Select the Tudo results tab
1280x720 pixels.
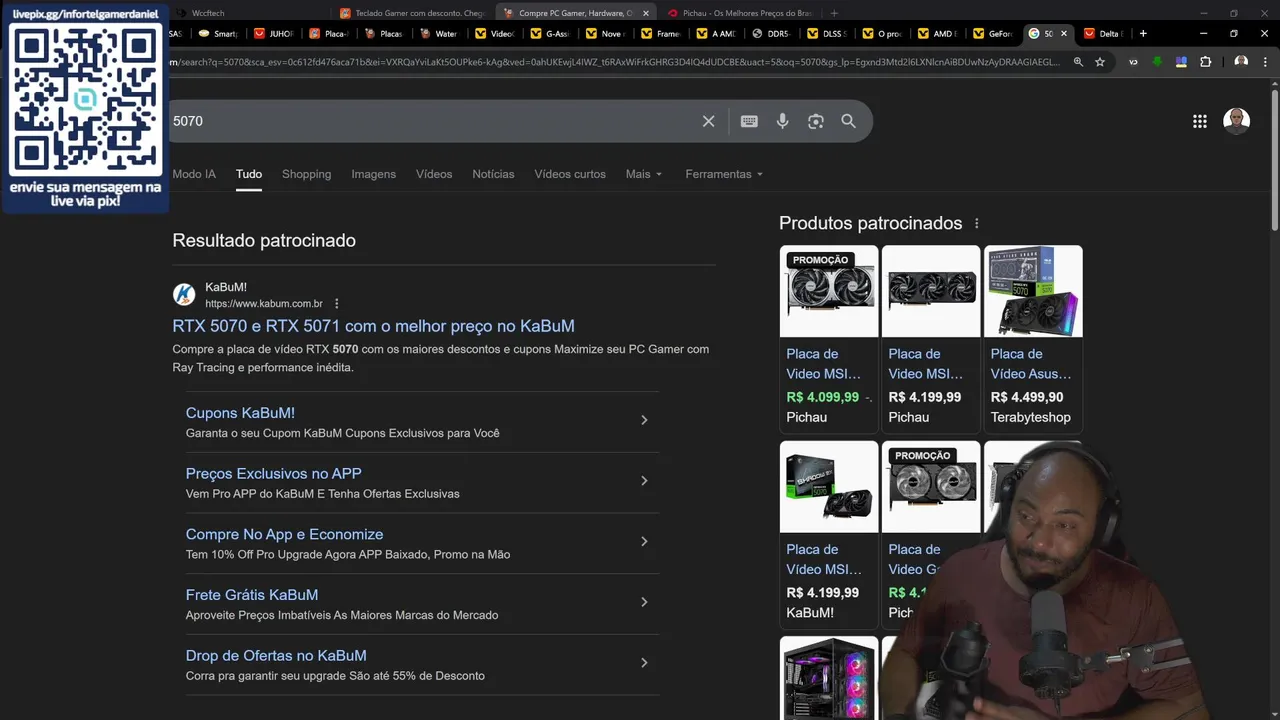coord(249,174)
